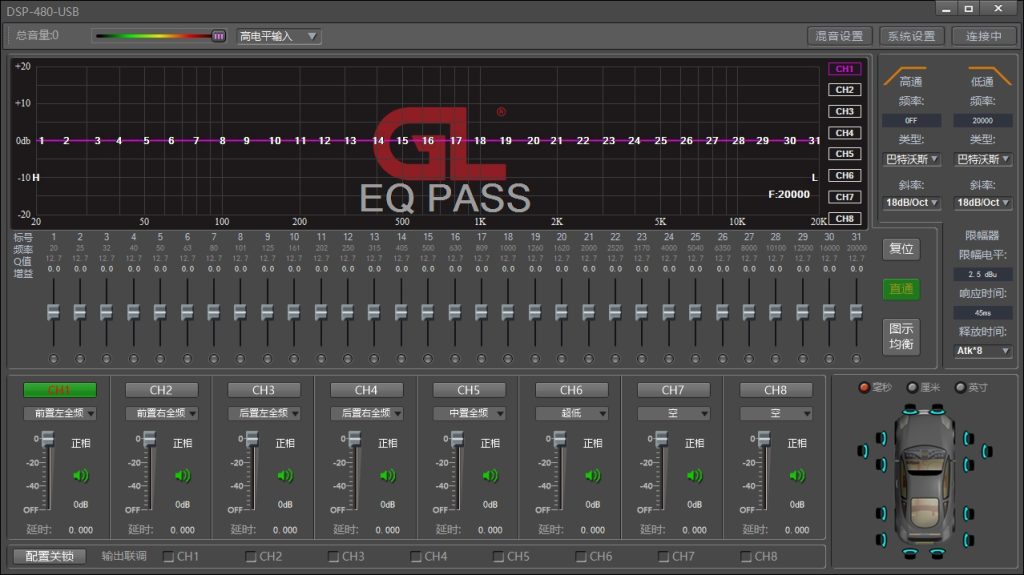Click the master volume slider handle
This screenshot has width=1024, height=575.
coord(219,36)
